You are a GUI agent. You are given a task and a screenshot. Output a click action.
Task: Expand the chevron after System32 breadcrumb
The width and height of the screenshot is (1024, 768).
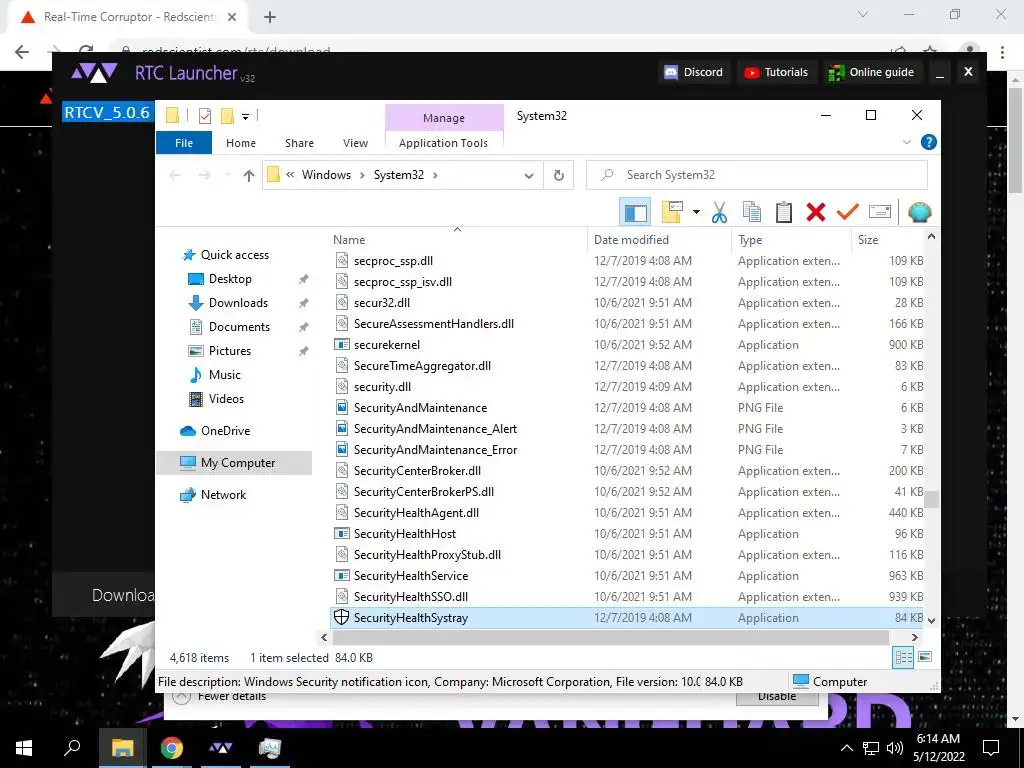[435, 175]
